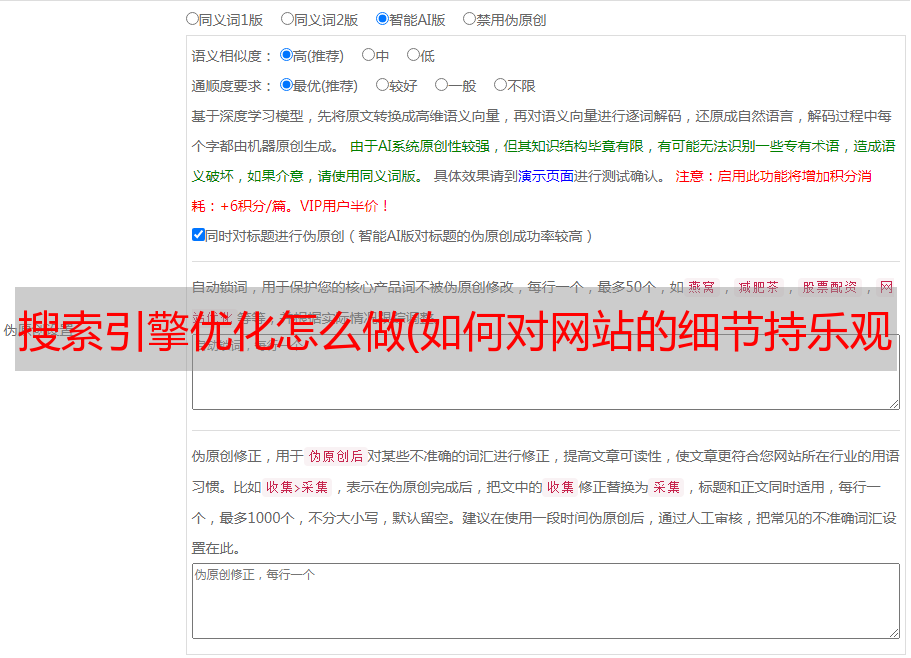The width and height of the screenshot is (911, 658).
Task: Click the 减肥茶 example keyword tag
Action: 758,287
